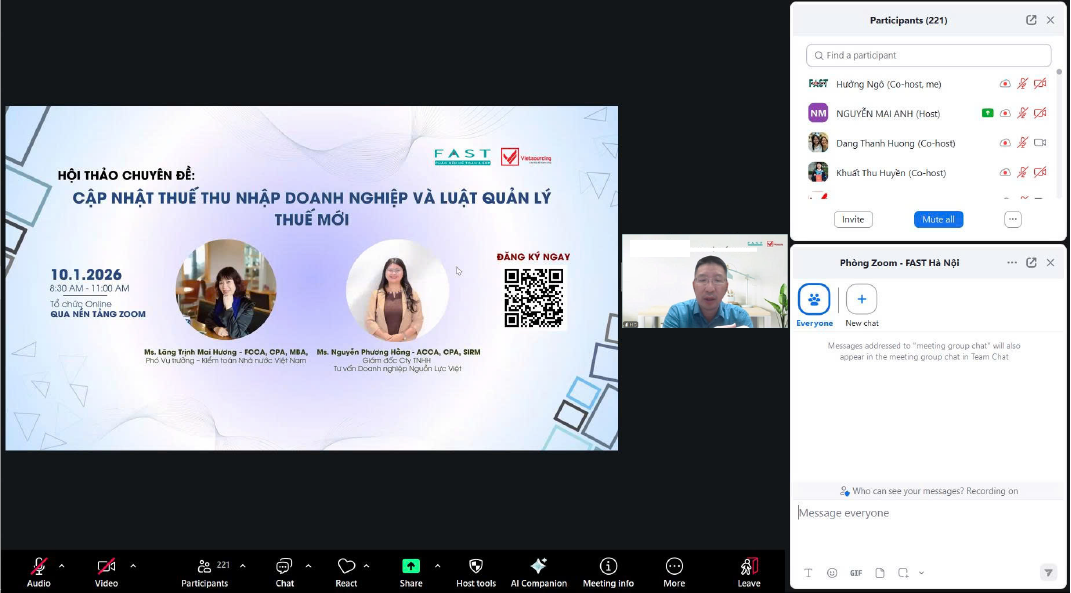Screen dimensions: 1071x593
Task: Turn on camera with the Video button
Action: 106,567
